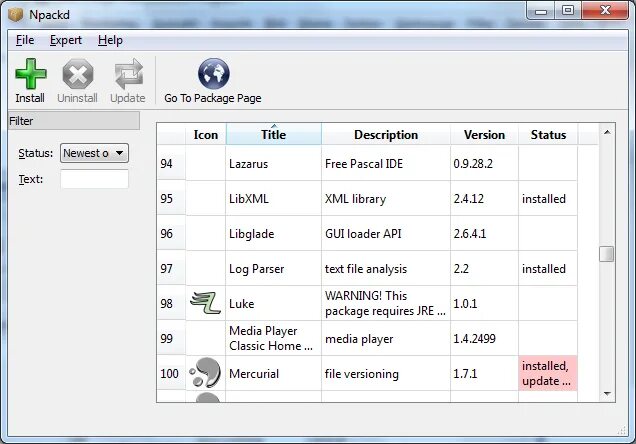Image resolution: width=636 pixels, height=444 pixels.
Task: Click the 'WARNING! This package requires JRE' cell
Action: coord(385,303)
